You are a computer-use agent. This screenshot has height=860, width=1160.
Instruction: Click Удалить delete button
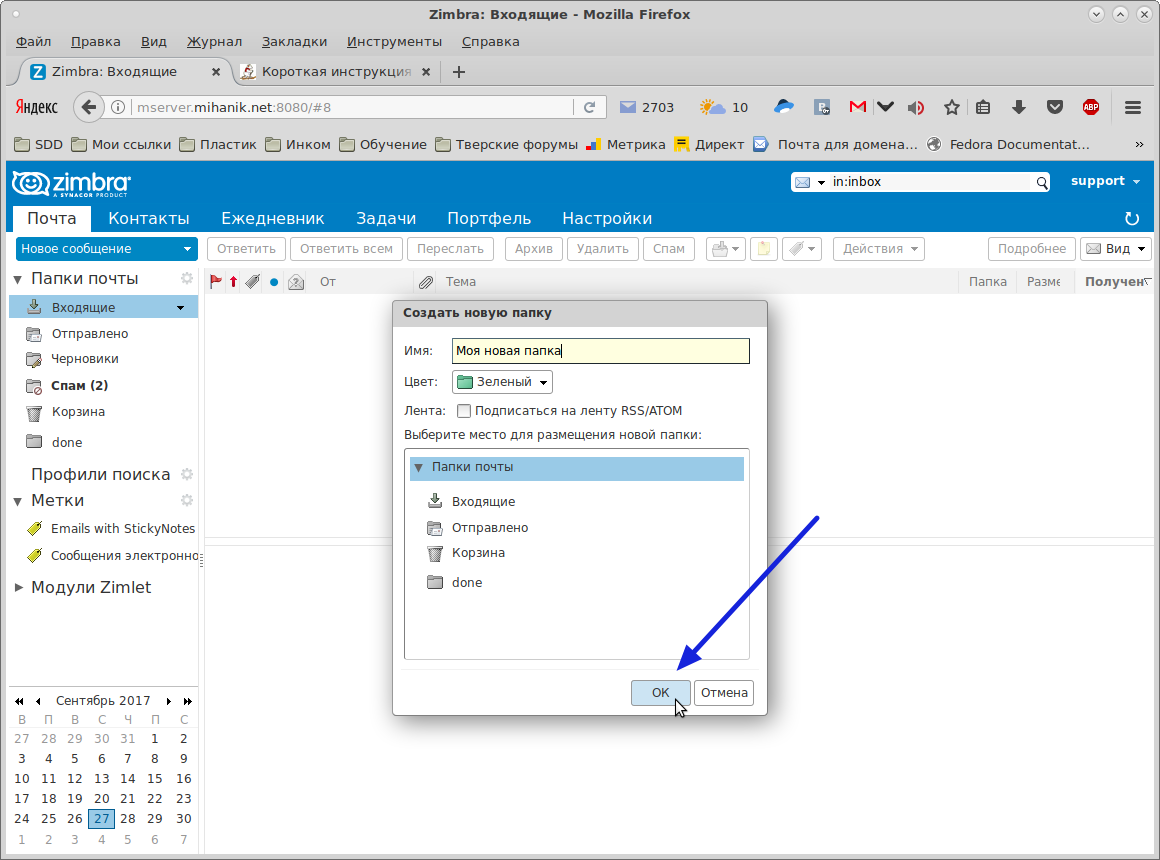pos(603,249)
